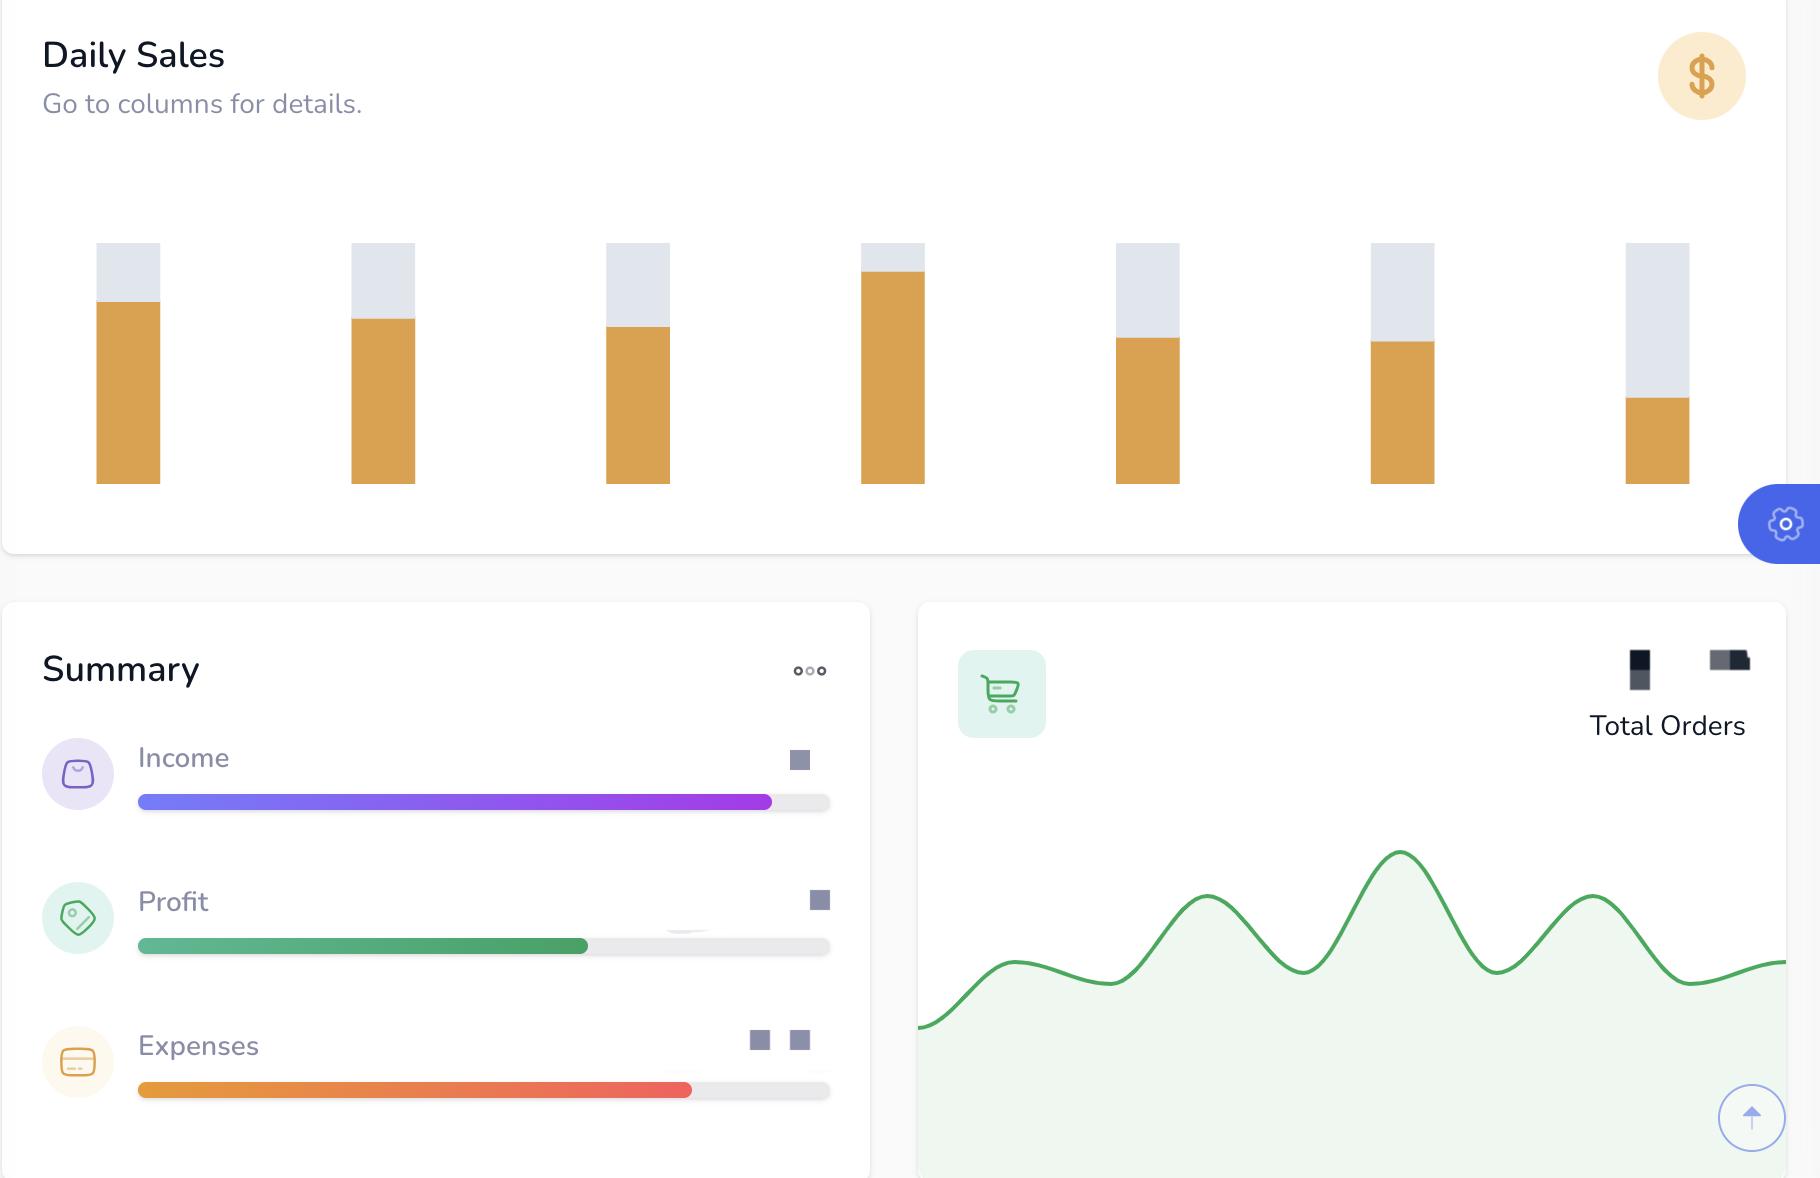
Task: Click the Daily Sales heading
Action: coord(133,55)
